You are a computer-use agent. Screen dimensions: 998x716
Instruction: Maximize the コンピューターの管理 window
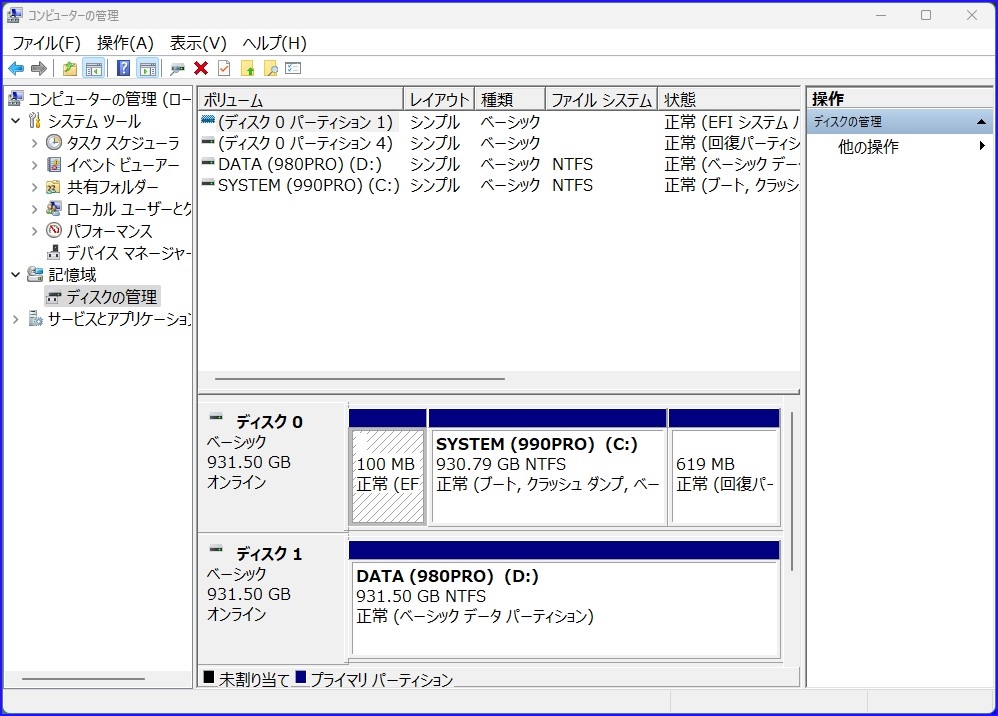pos(926,15)
